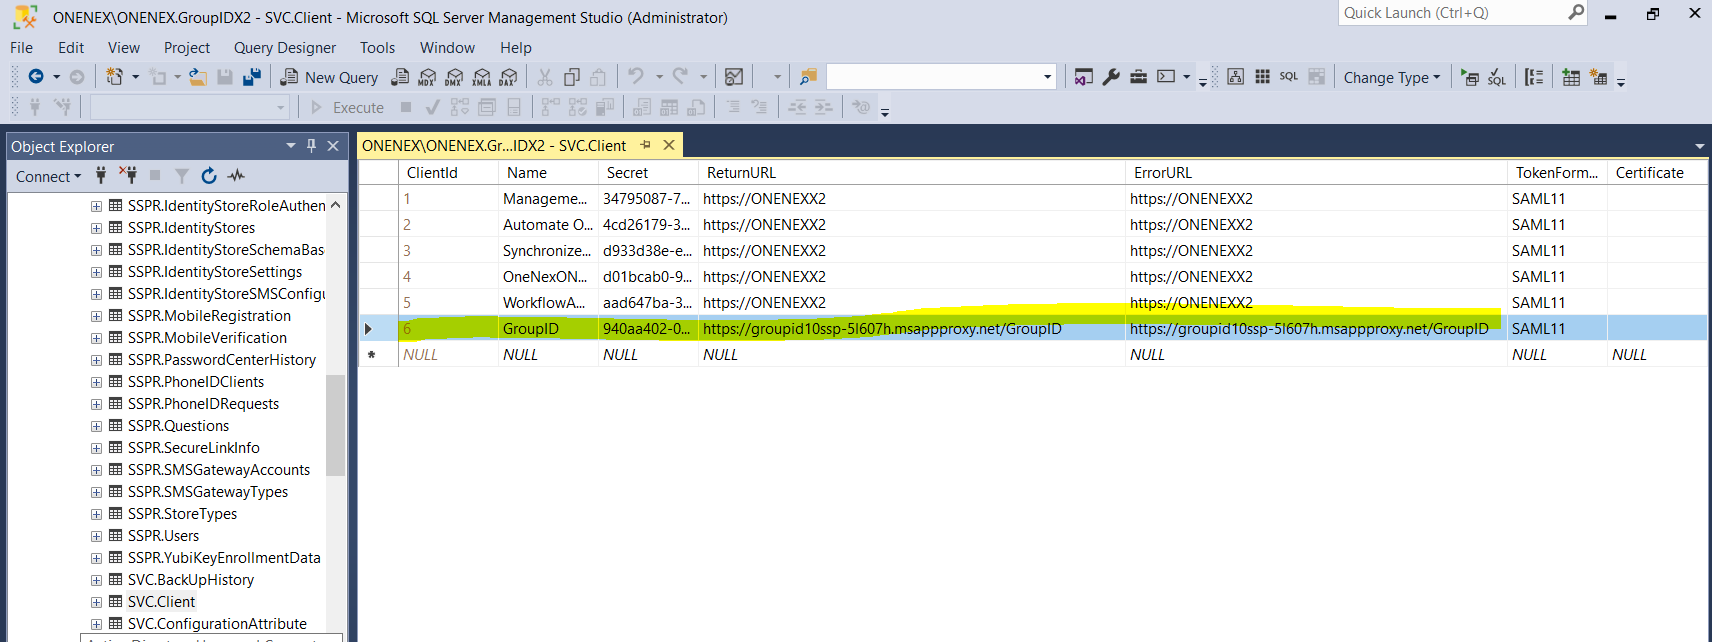Open a new DMX query
The height and width of the screenshot is (642, 1712).
(454, 77)
